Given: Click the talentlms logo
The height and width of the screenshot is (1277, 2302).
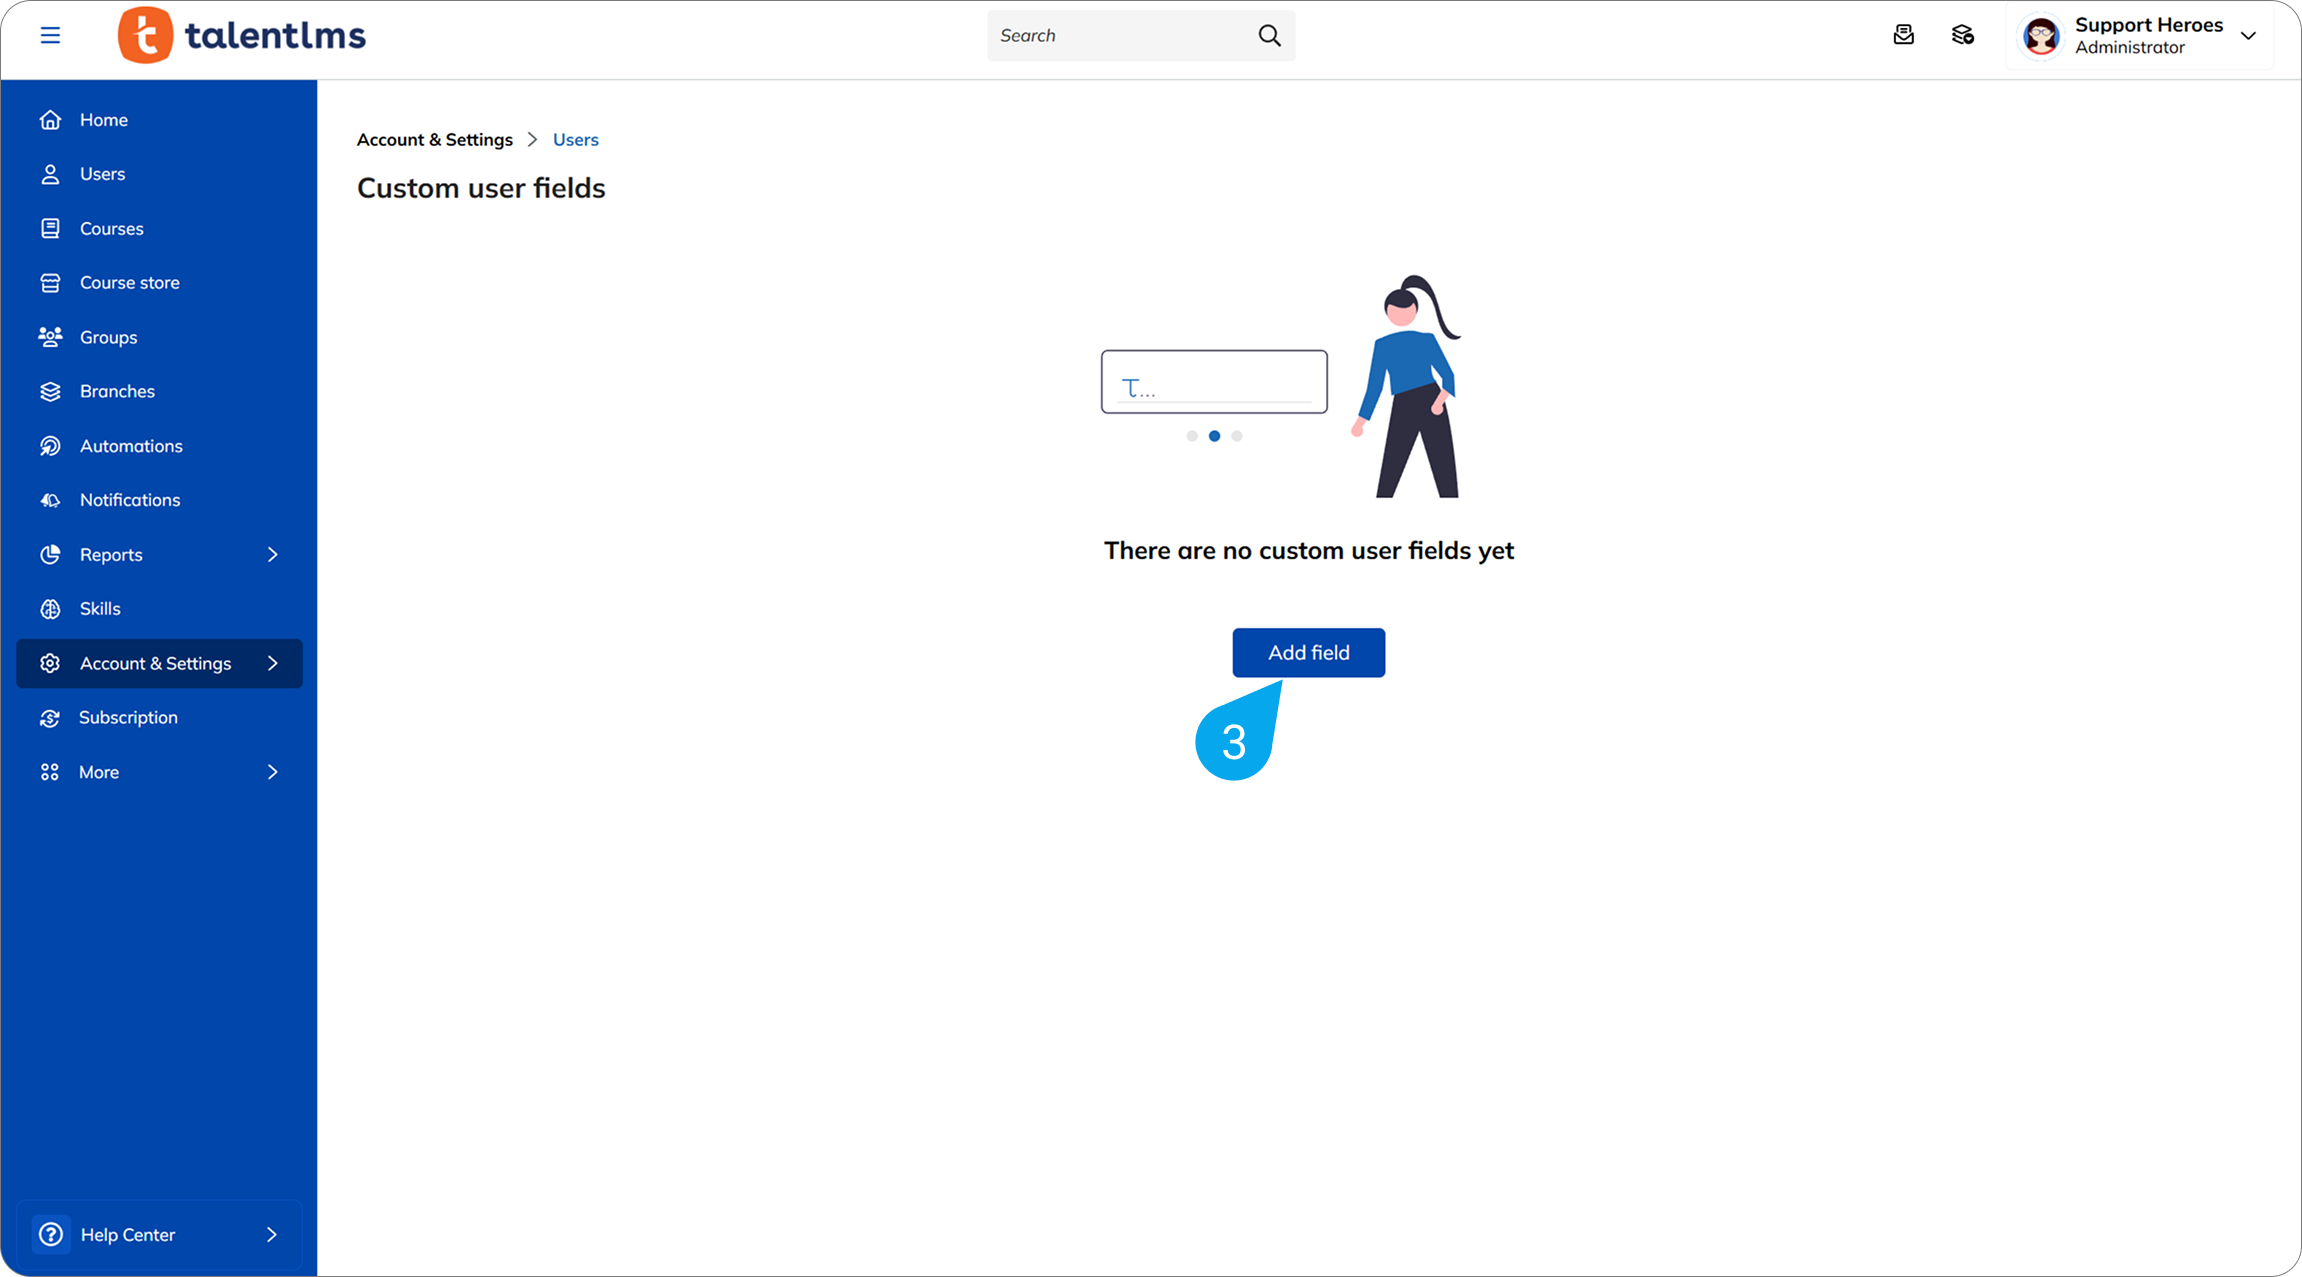Looking at the screenshot, I should pos(242,36).
